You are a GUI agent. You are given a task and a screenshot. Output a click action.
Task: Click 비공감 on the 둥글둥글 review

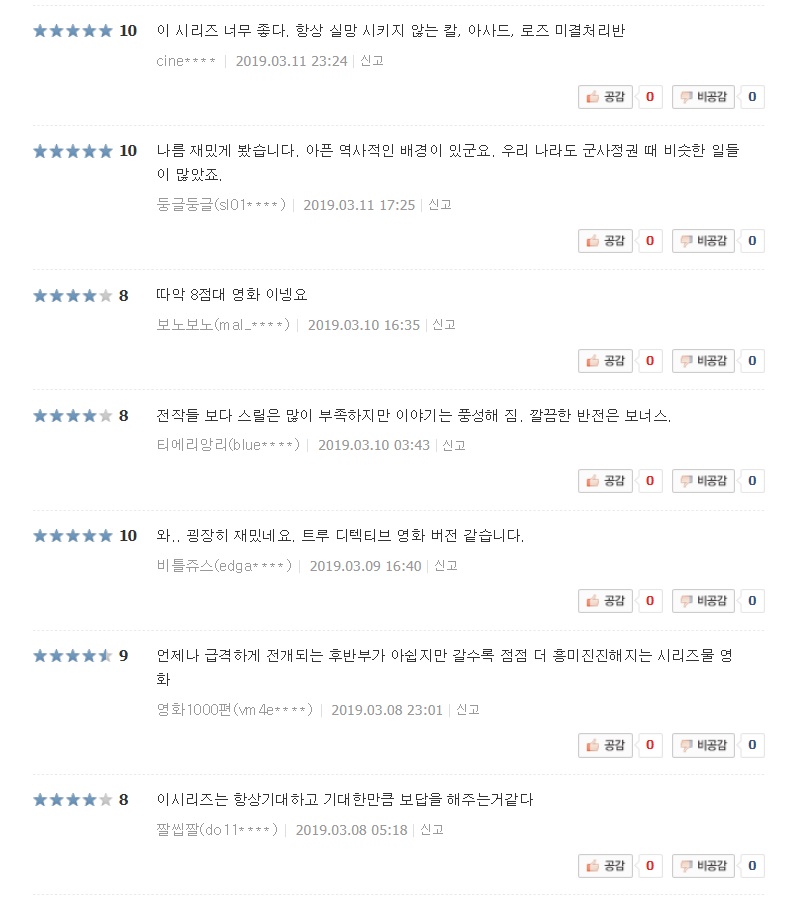click(x=703, y=241)
